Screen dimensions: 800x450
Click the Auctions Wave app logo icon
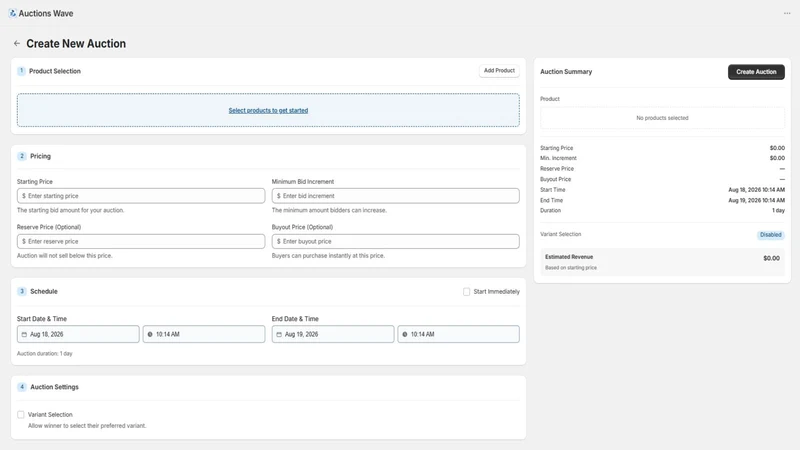coord(12,13)
